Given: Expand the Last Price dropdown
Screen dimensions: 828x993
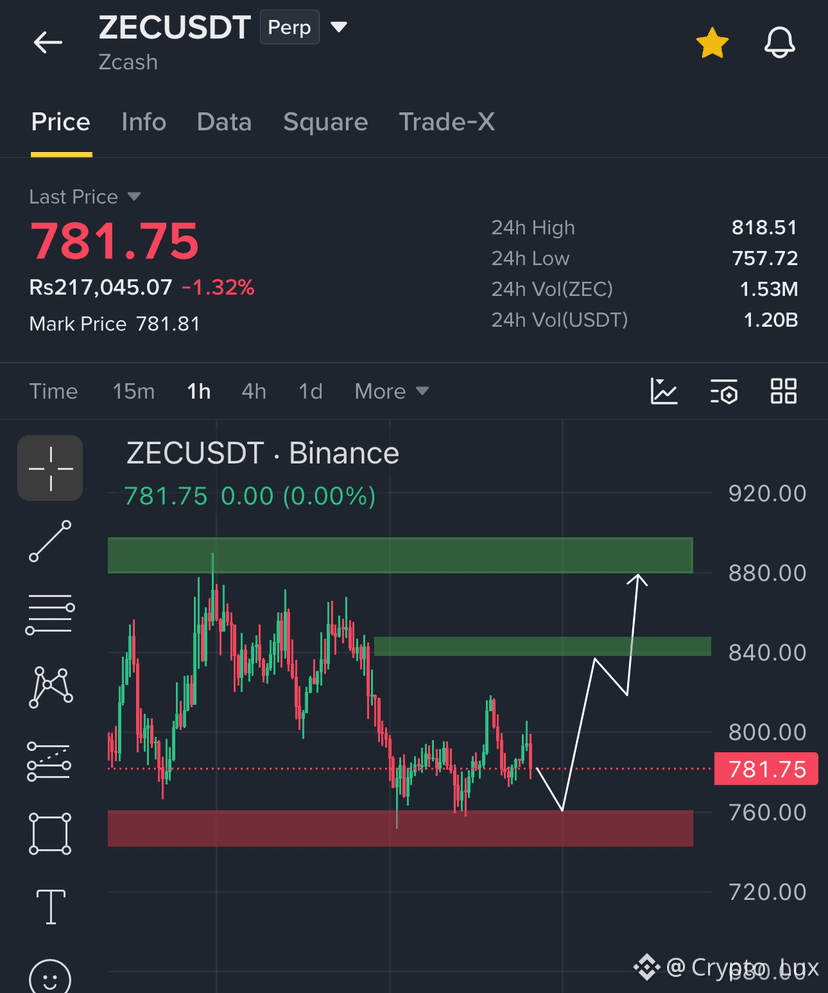Looking at the screenshot, I should tap(85, 197).
